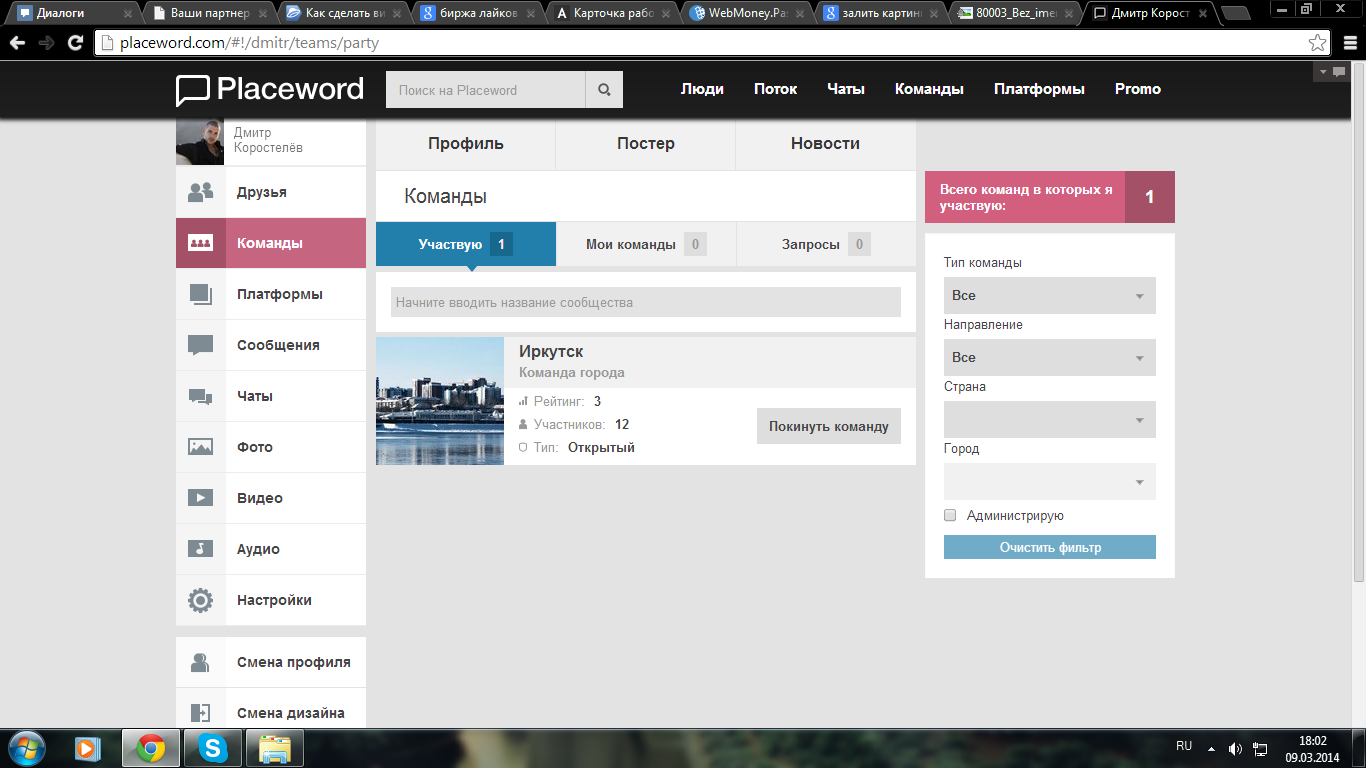Open the Фото picture icon
Screen dimensions: 1366x768
point(201,447)
